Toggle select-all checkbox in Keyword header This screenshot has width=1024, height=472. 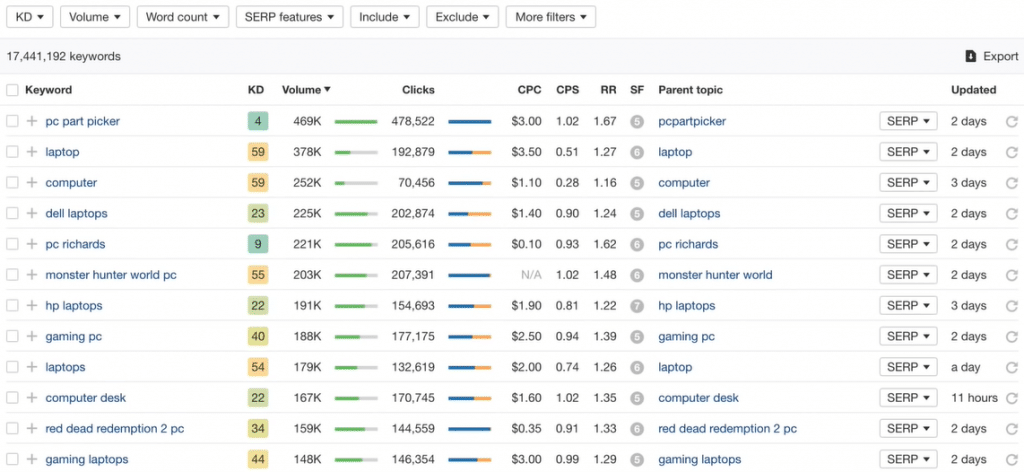point(12,90)
